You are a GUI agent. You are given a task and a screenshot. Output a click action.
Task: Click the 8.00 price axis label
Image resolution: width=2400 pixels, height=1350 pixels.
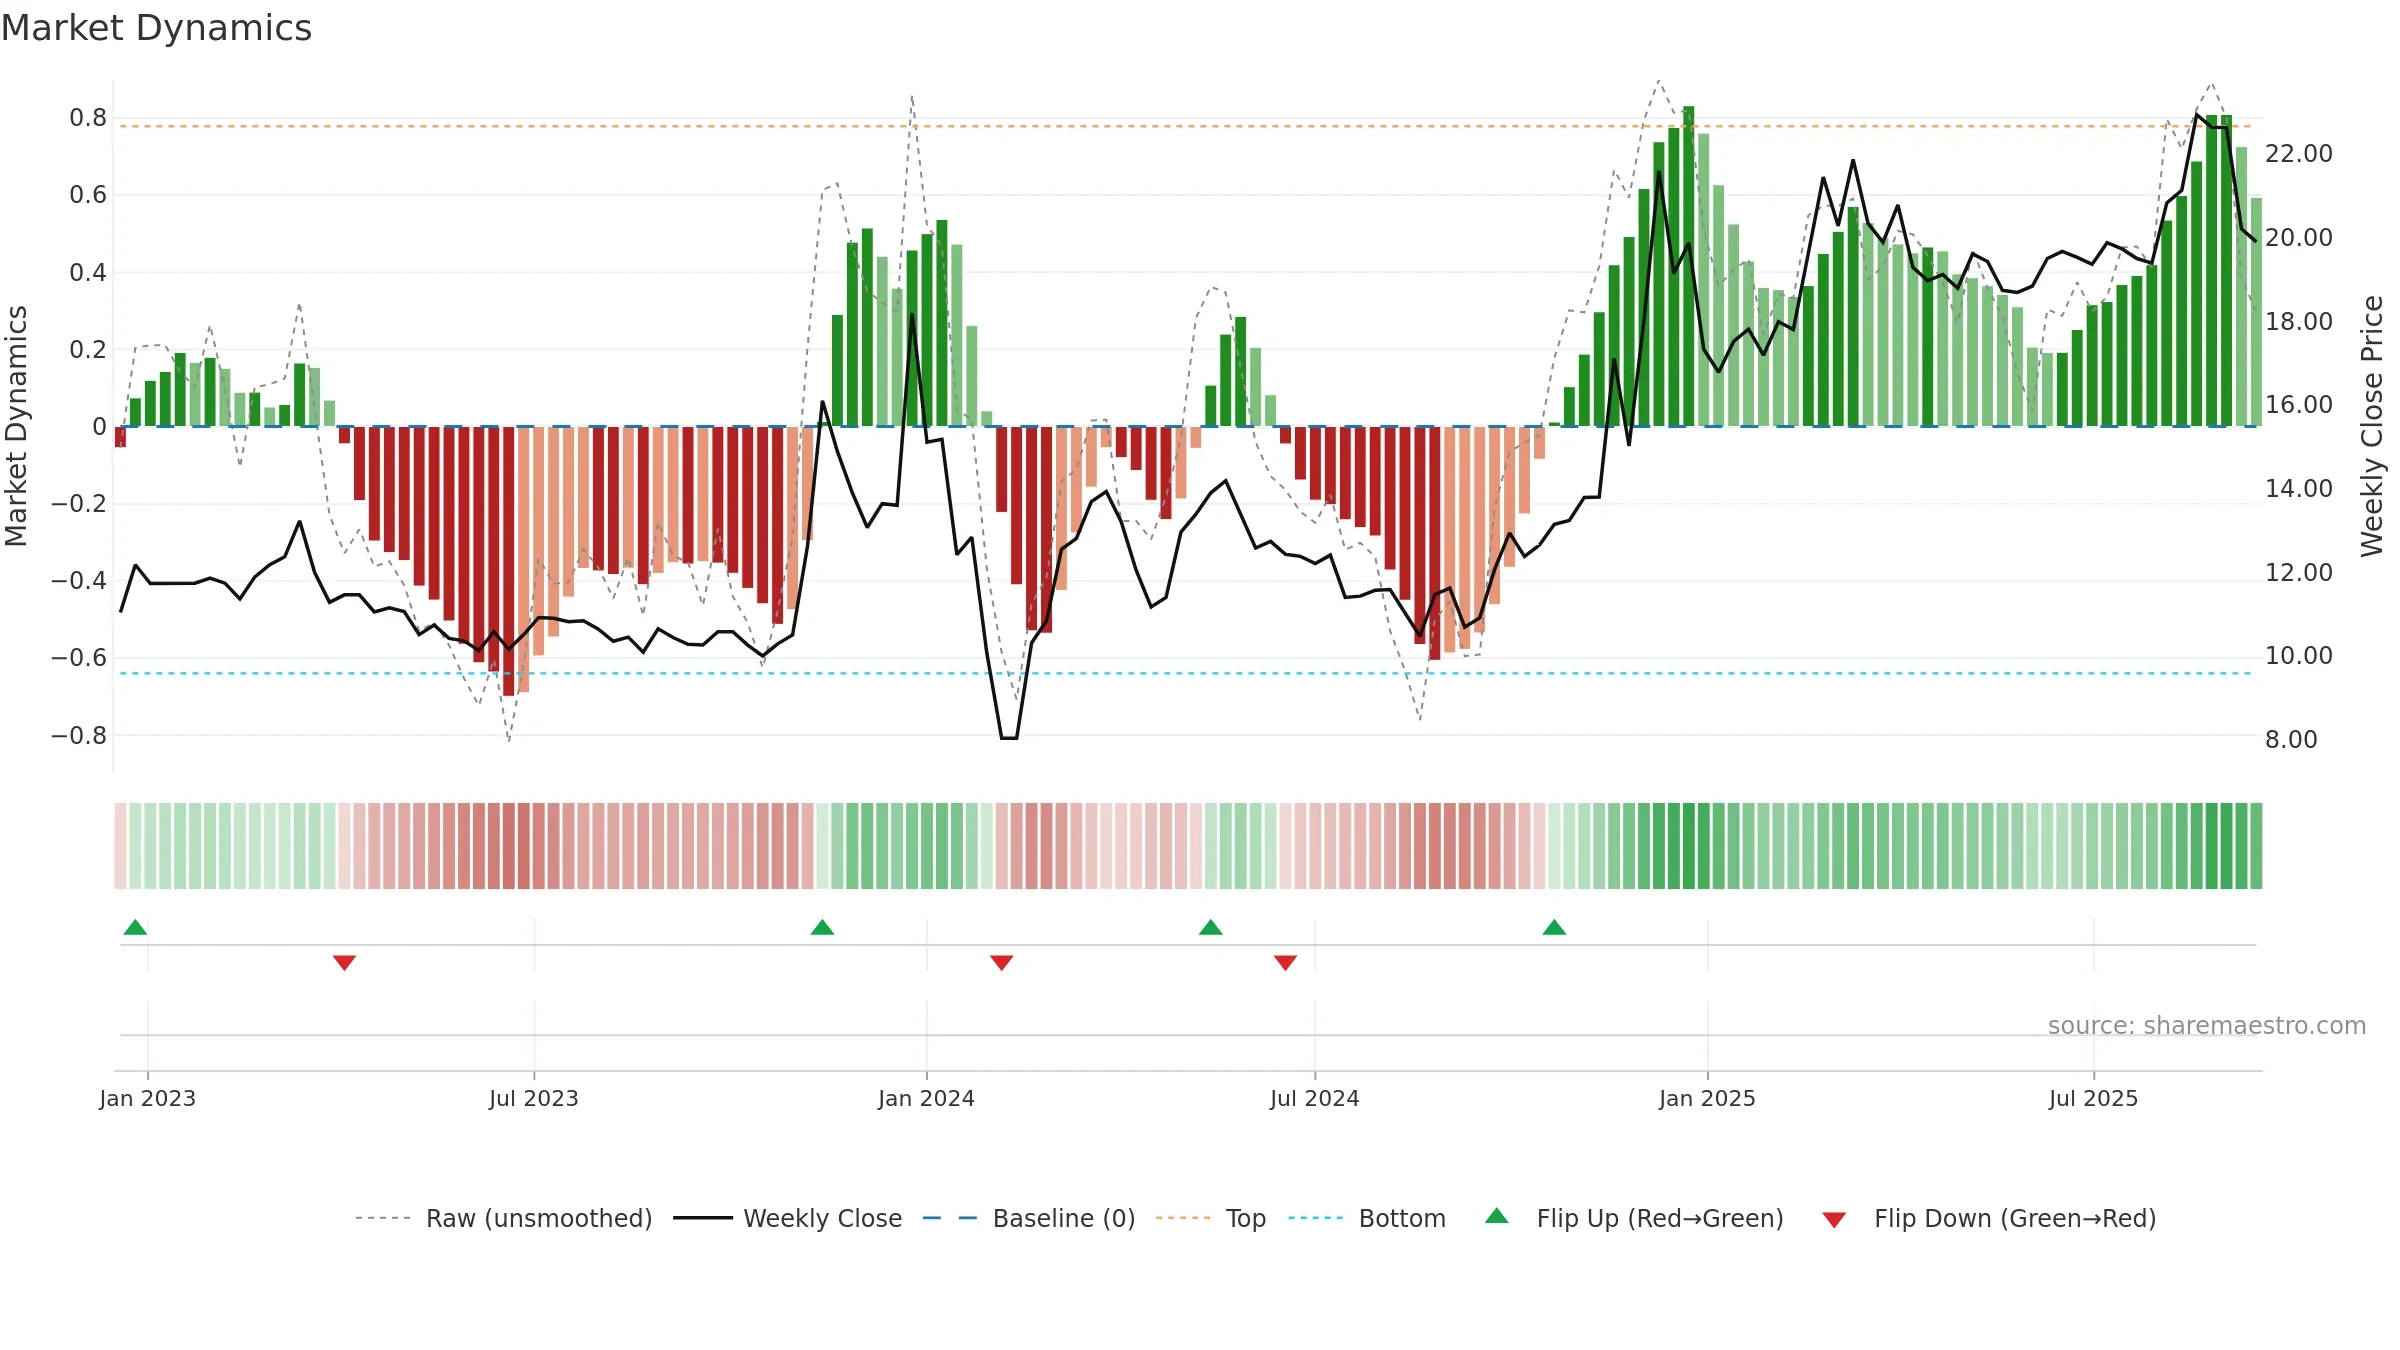click(x=2291, y=739)
